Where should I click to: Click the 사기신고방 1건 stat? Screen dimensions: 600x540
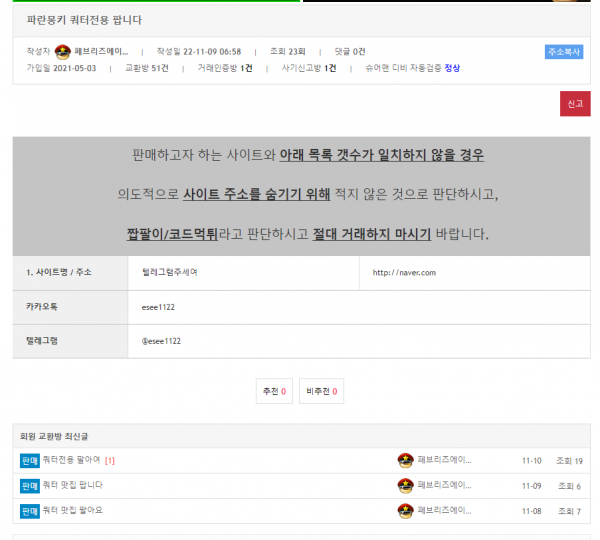[309, 68]
